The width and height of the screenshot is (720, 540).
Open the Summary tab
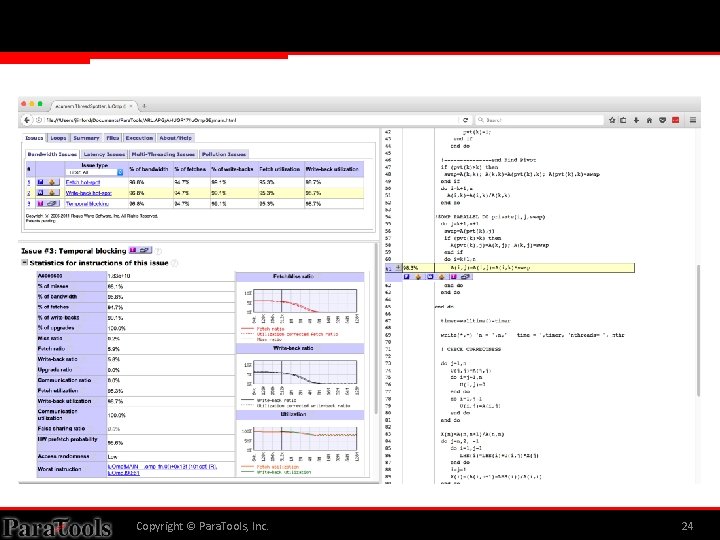(86, 138)
